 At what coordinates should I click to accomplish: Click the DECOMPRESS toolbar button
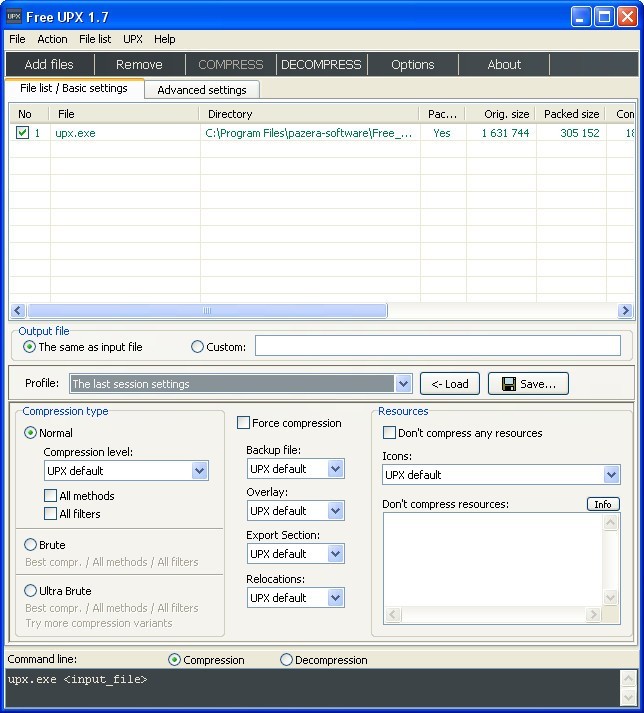(x=321, y=65)
